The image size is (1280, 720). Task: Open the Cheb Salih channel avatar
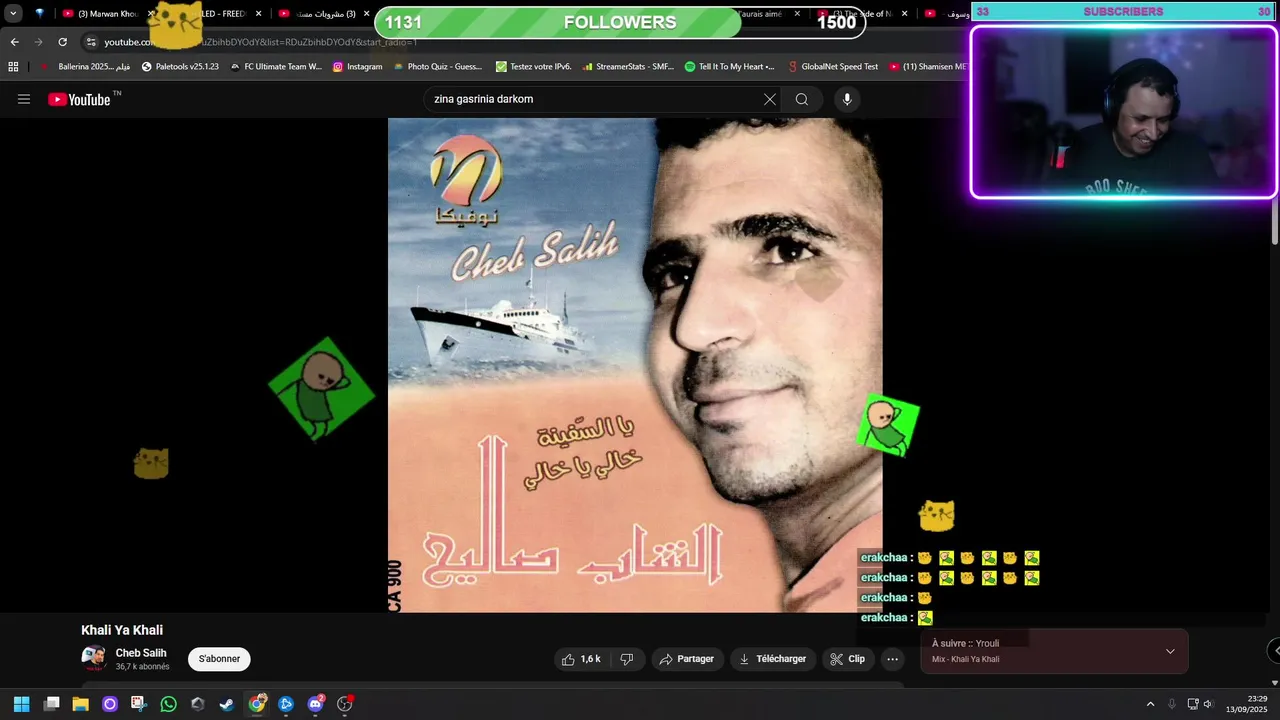pyautogui.click(x=94, y=658)
